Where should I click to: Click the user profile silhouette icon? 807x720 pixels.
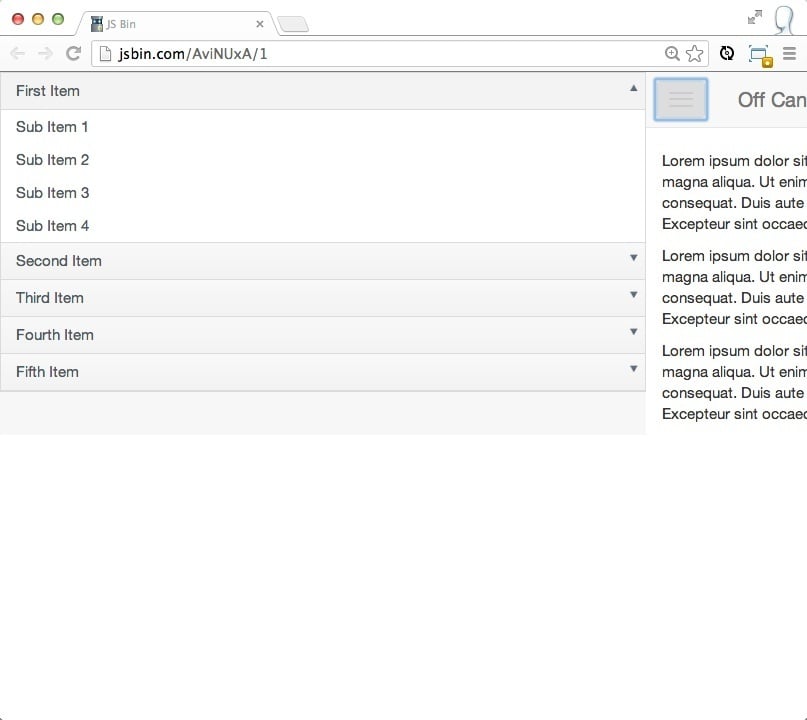tap(785, 20)
